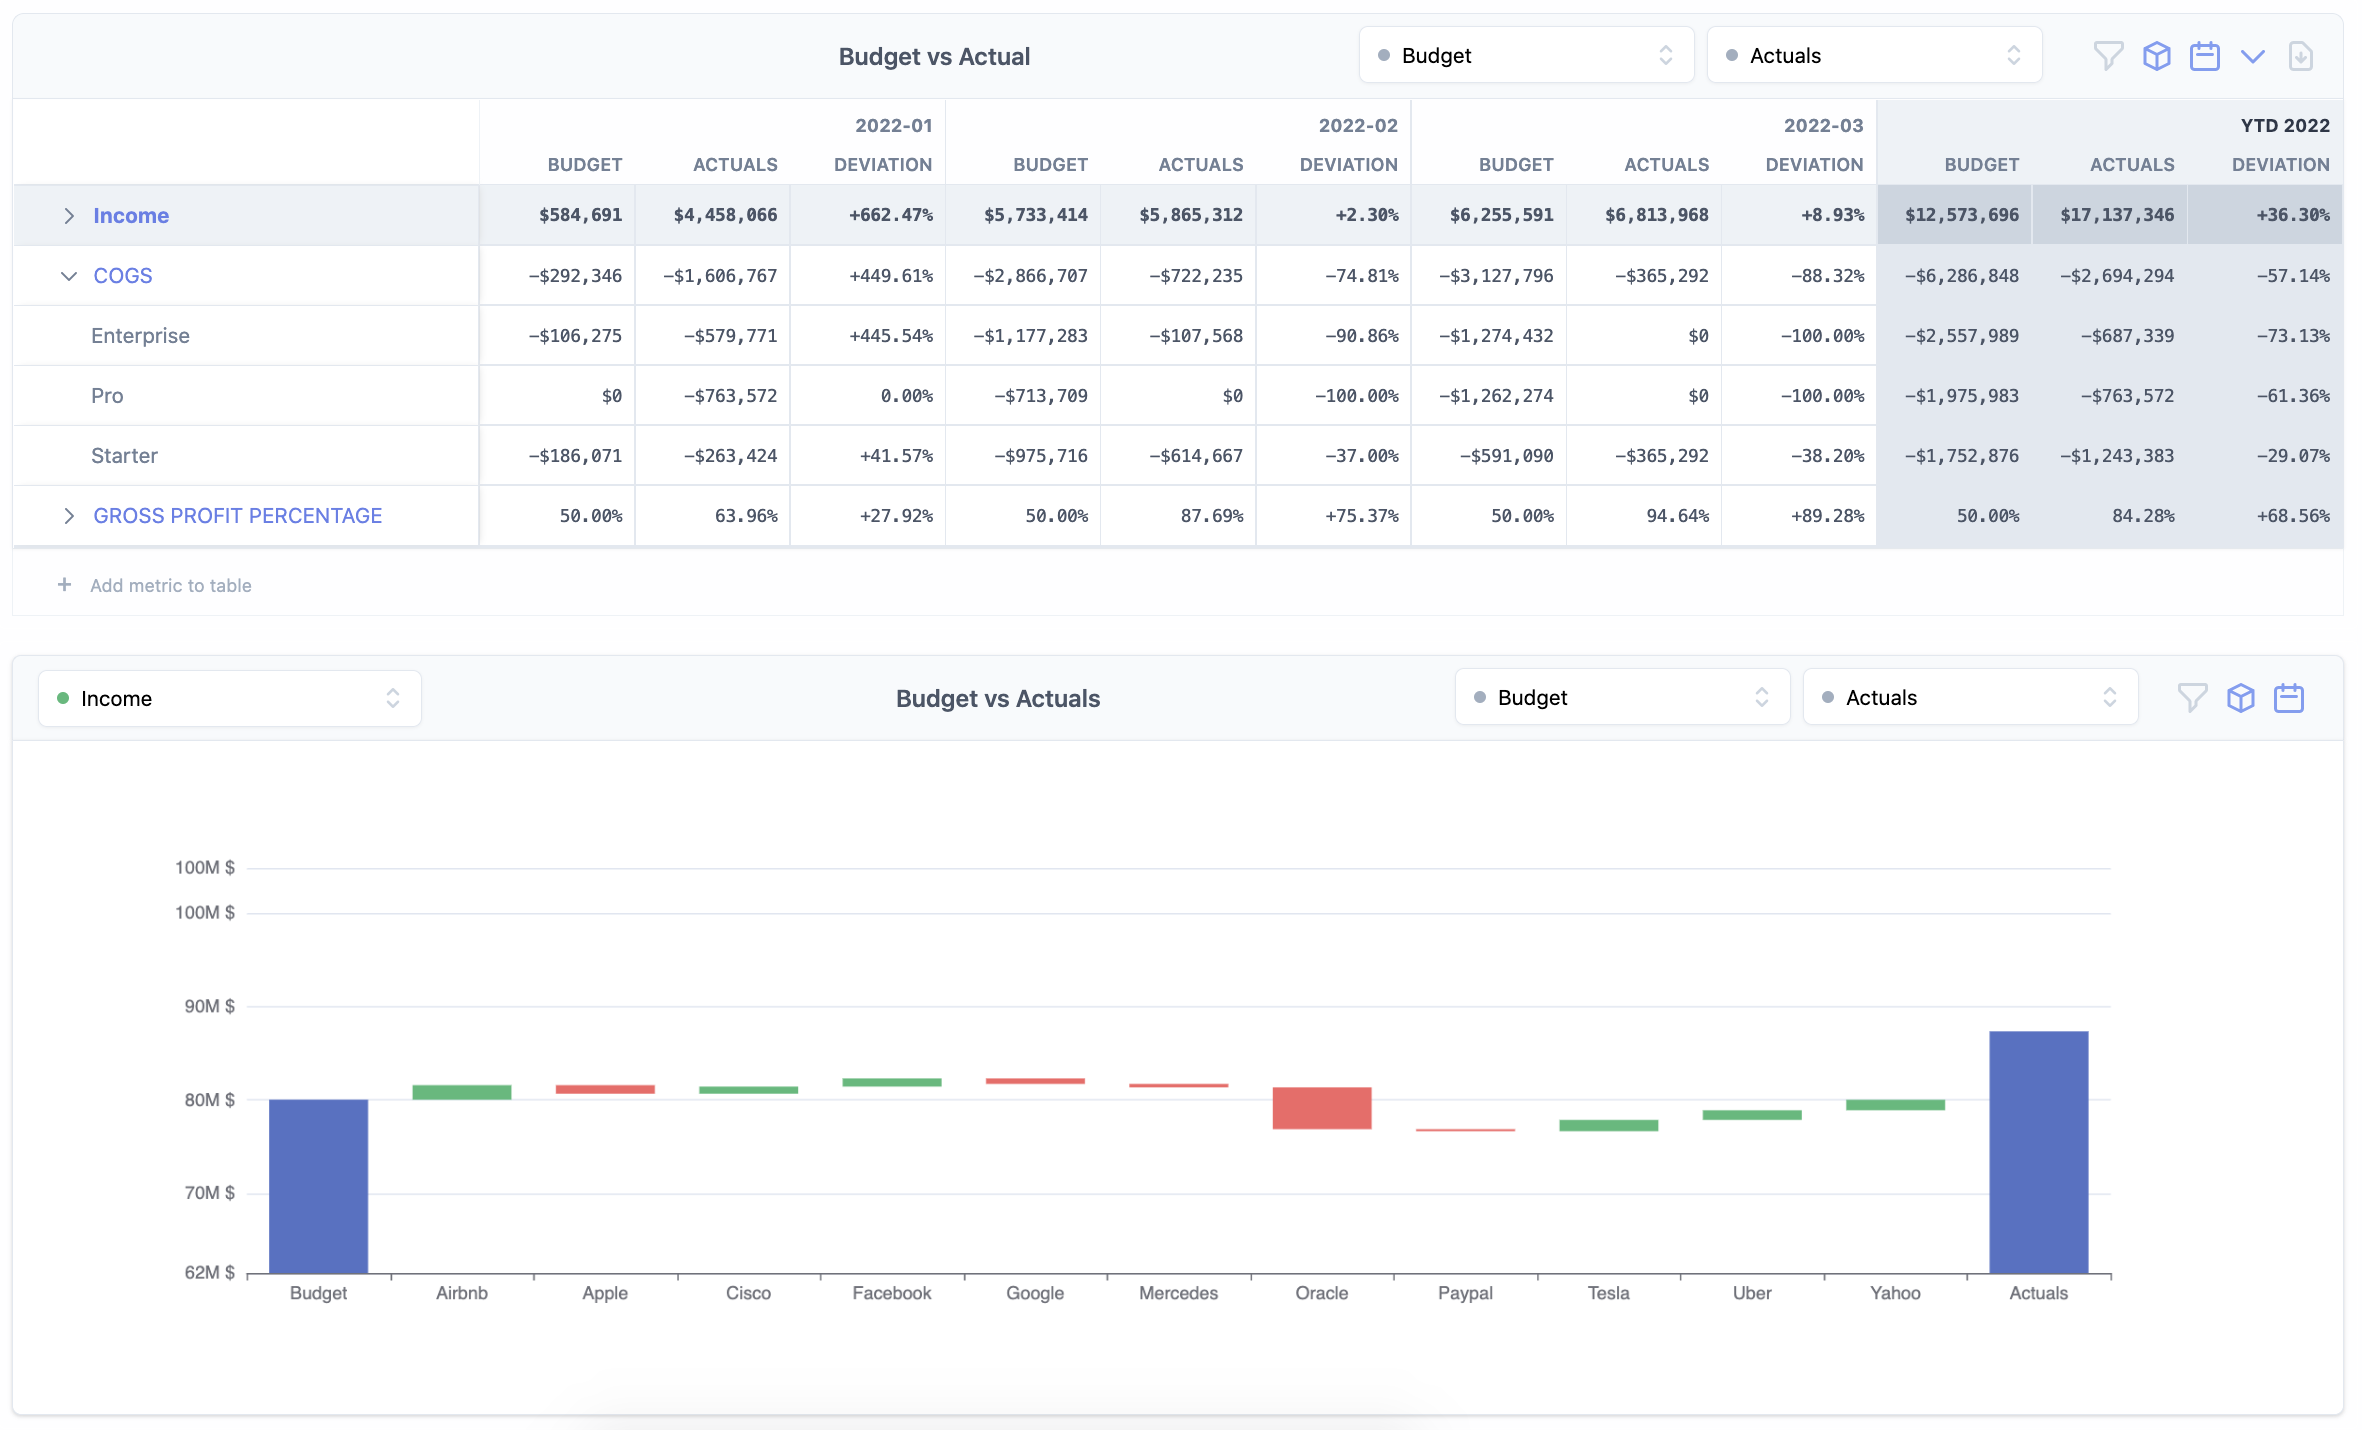Open the calendar date picker in table header
The height and width of the screenshot is (1430, 2362).
tap(2205, 56)
